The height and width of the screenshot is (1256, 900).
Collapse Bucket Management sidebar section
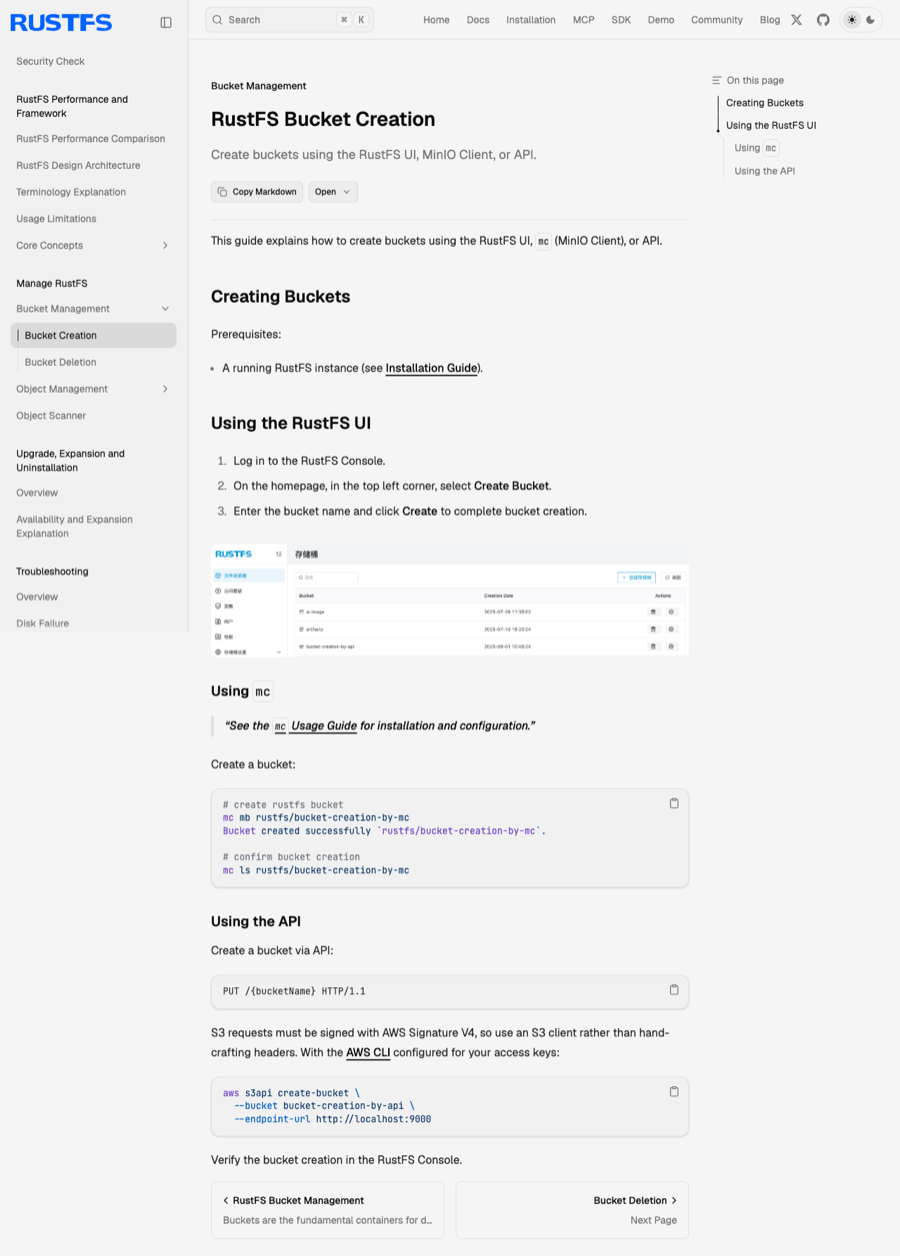tap(165, 309)
